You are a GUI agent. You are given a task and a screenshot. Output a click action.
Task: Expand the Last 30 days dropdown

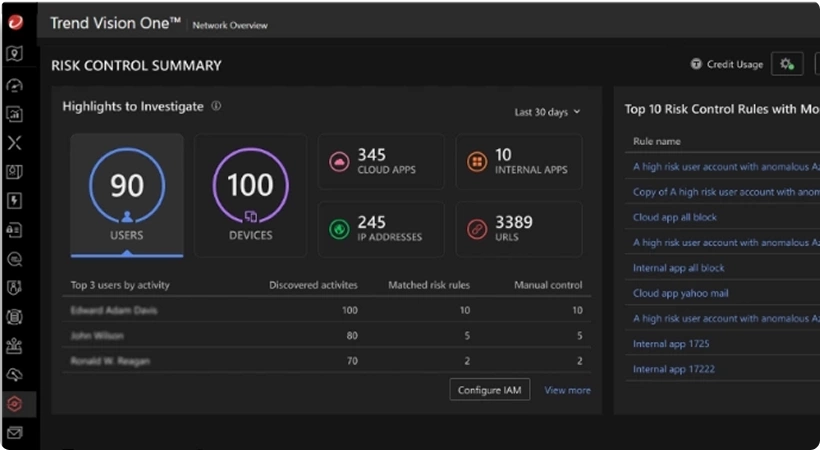pos(547,112)
